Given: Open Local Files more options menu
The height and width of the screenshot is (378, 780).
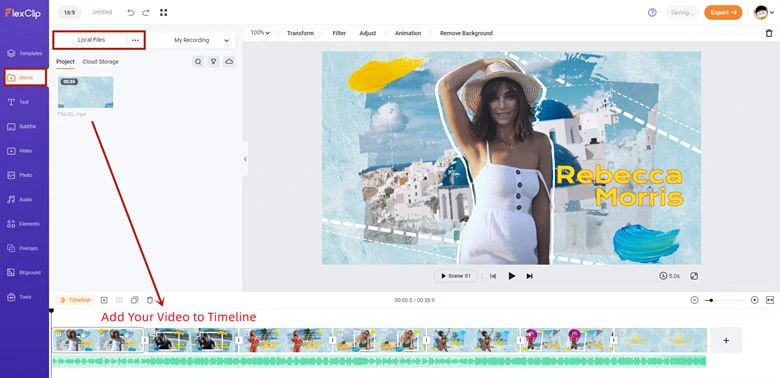Looking at the screenshot, I should click(x=135, y=40).
